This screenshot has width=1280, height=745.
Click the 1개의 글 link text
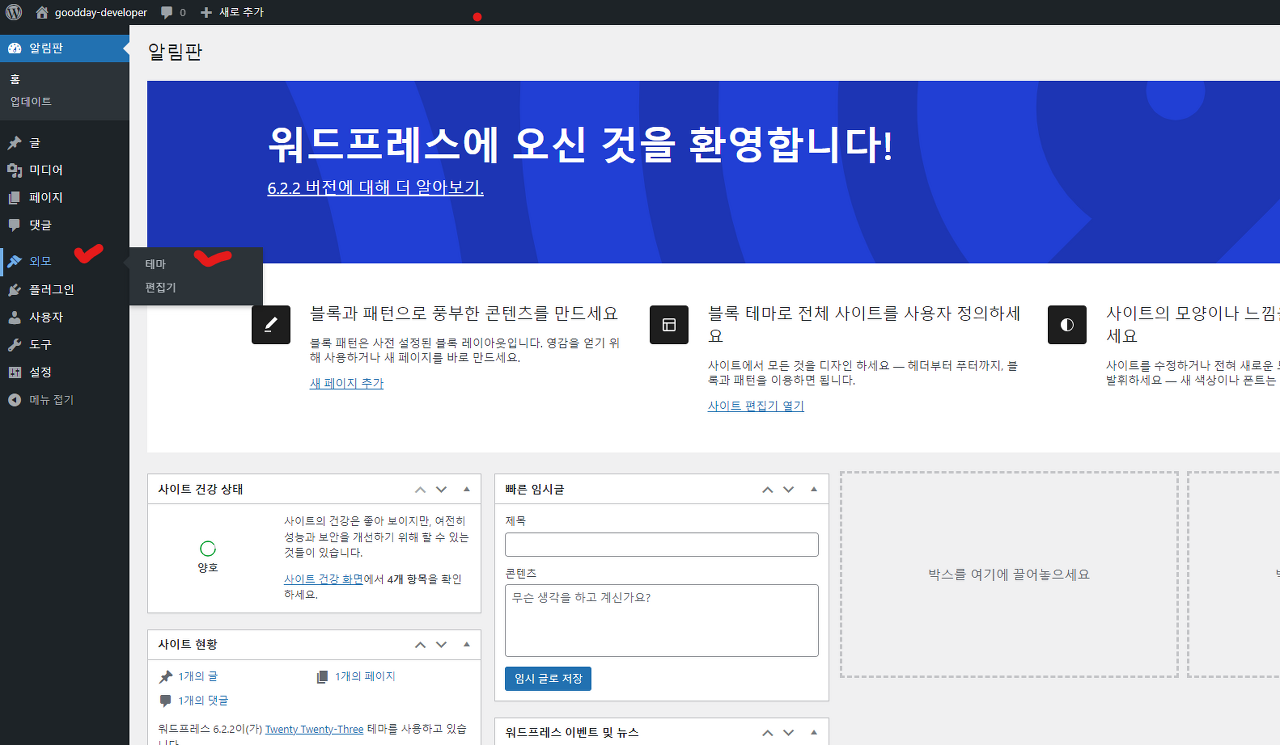click(198, 677)
